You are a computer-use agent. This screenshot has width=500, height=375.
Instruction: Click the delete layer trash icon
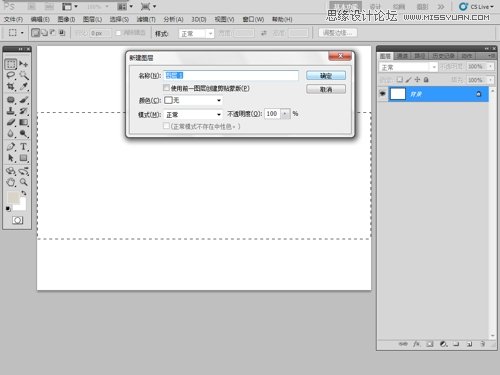point(483,344)
